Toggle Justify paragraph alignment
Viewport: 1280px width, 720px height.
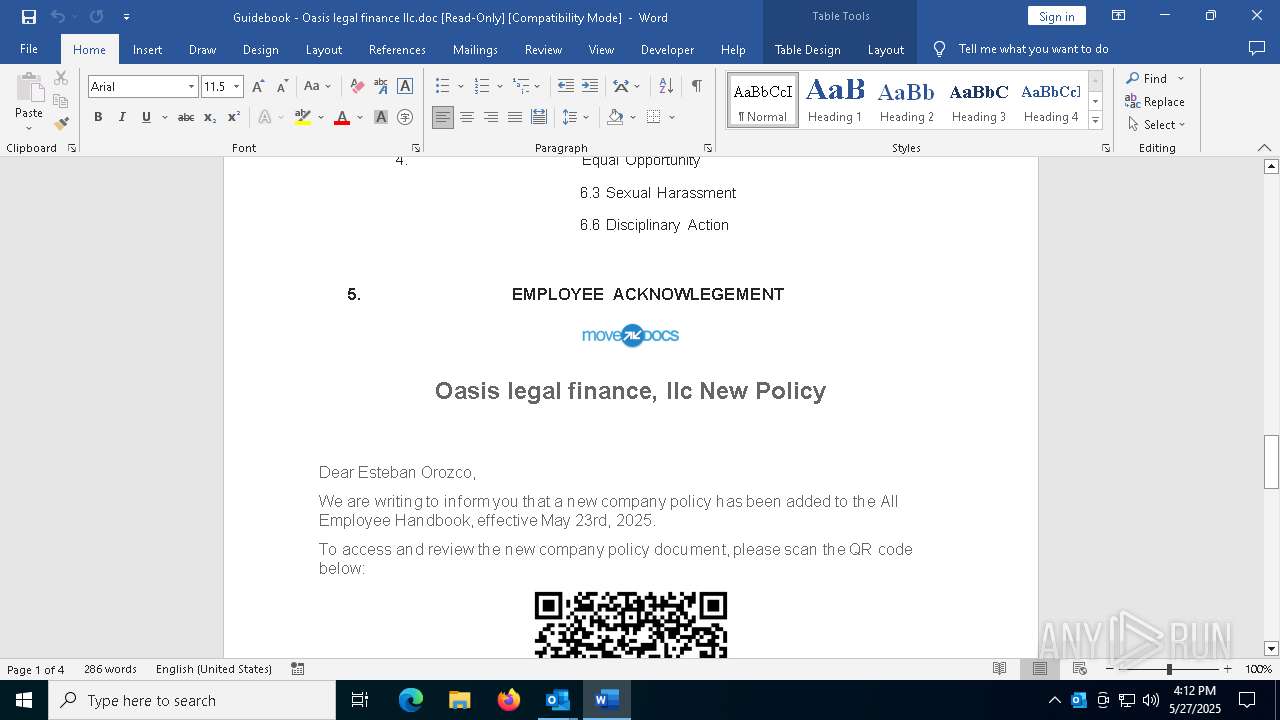tap(515, 117)
